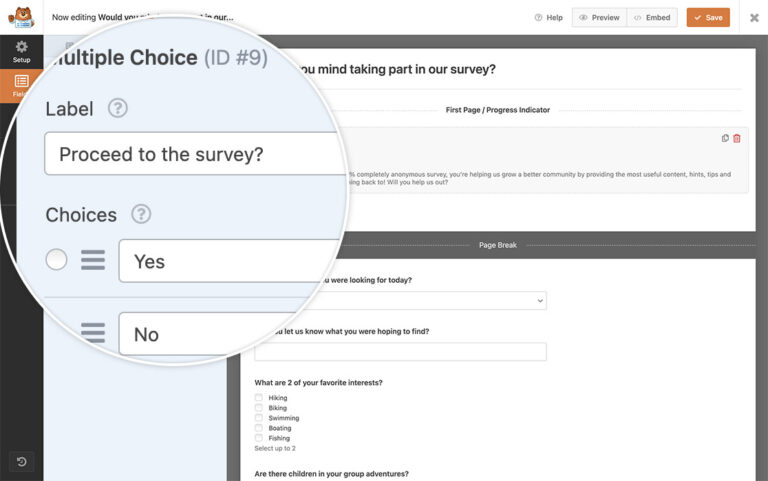768x481 pixels.
Task: Save the form with the orange Save button
Action: tap(708, 18)
